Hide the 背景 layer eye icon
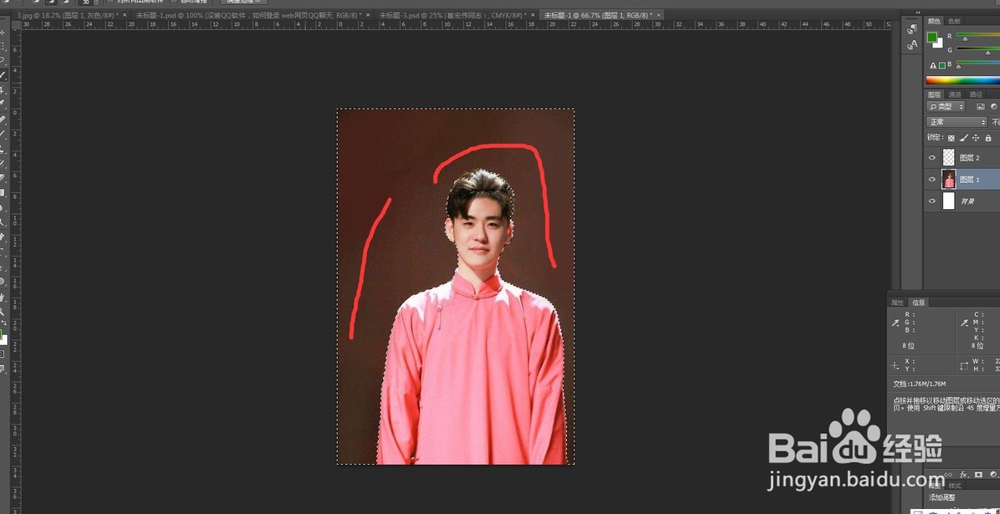1000x514 pixels. 932,201
